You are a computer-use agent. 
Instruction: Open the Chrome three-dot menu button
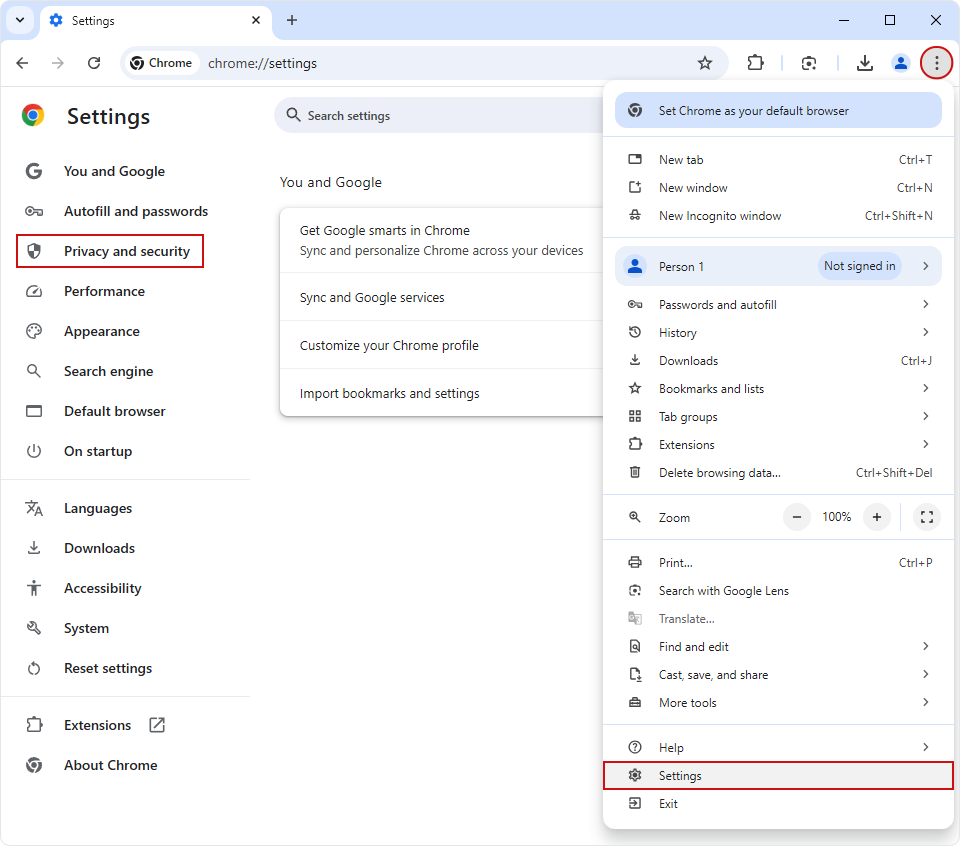[x=936, y=63]
